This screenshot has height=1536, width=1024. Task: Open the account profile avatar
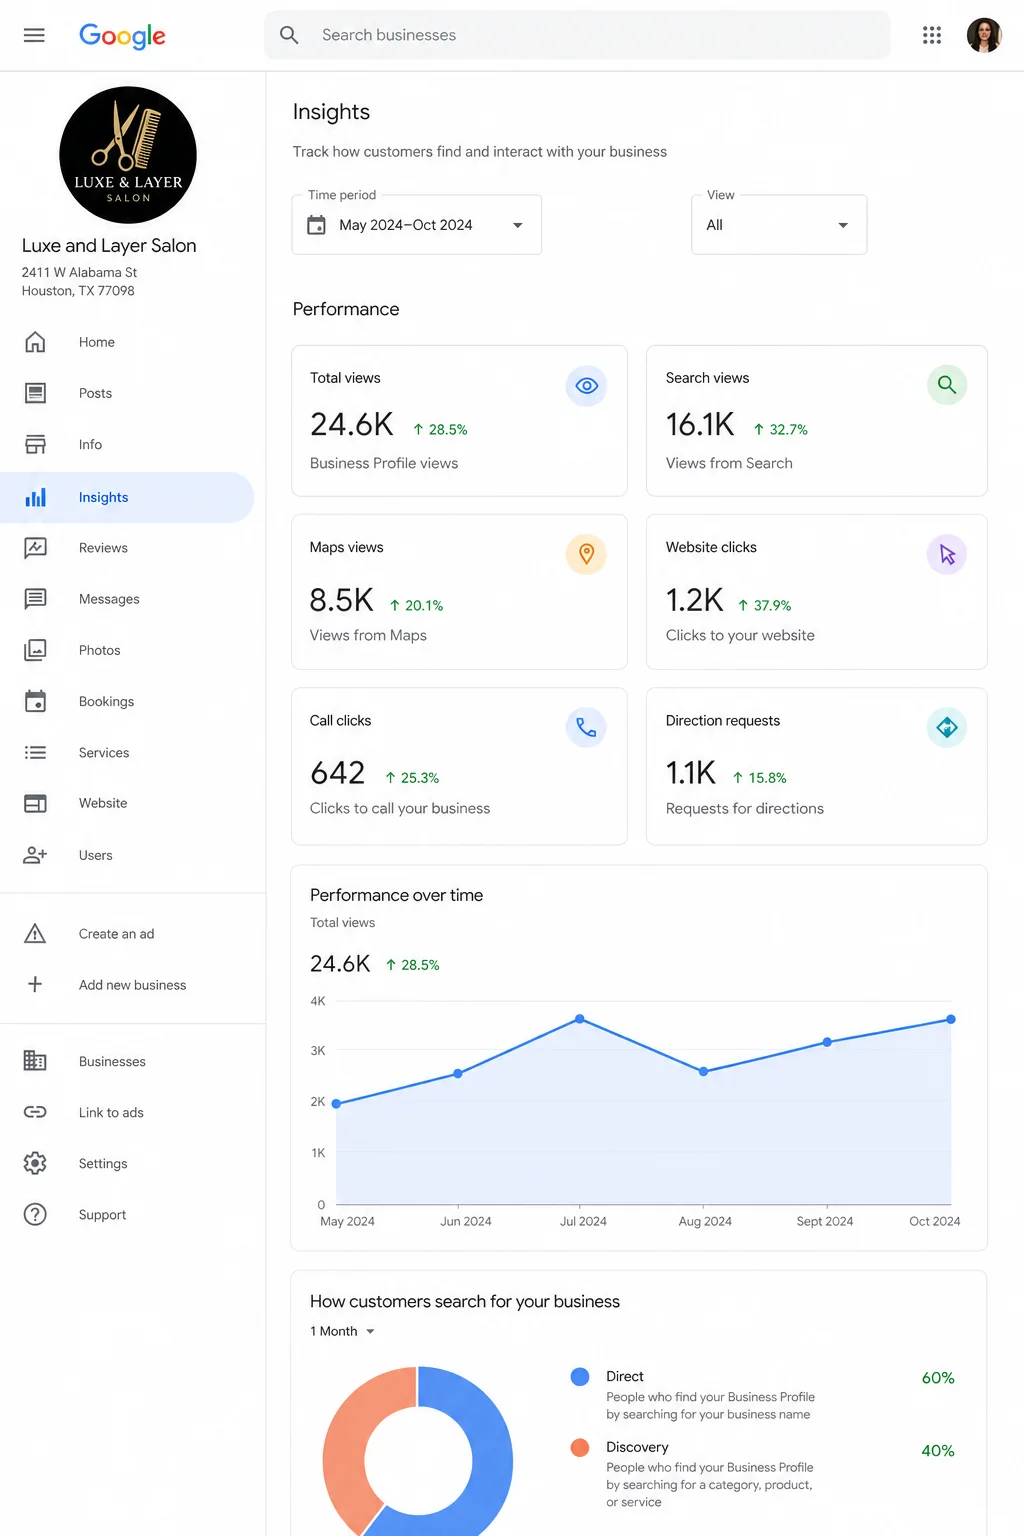coord(984,35)
